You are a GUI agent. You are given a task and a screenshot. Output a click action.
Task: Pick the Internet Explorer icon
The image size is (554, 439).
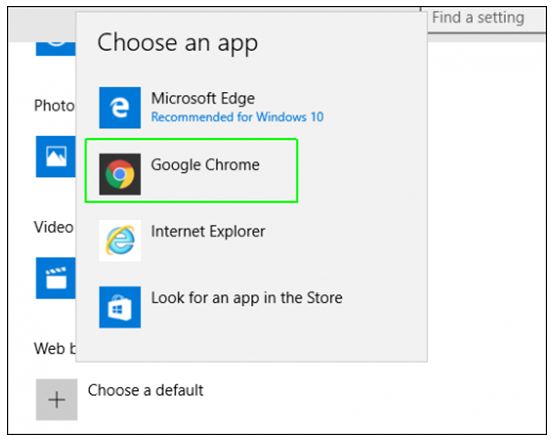pos(120,241)
